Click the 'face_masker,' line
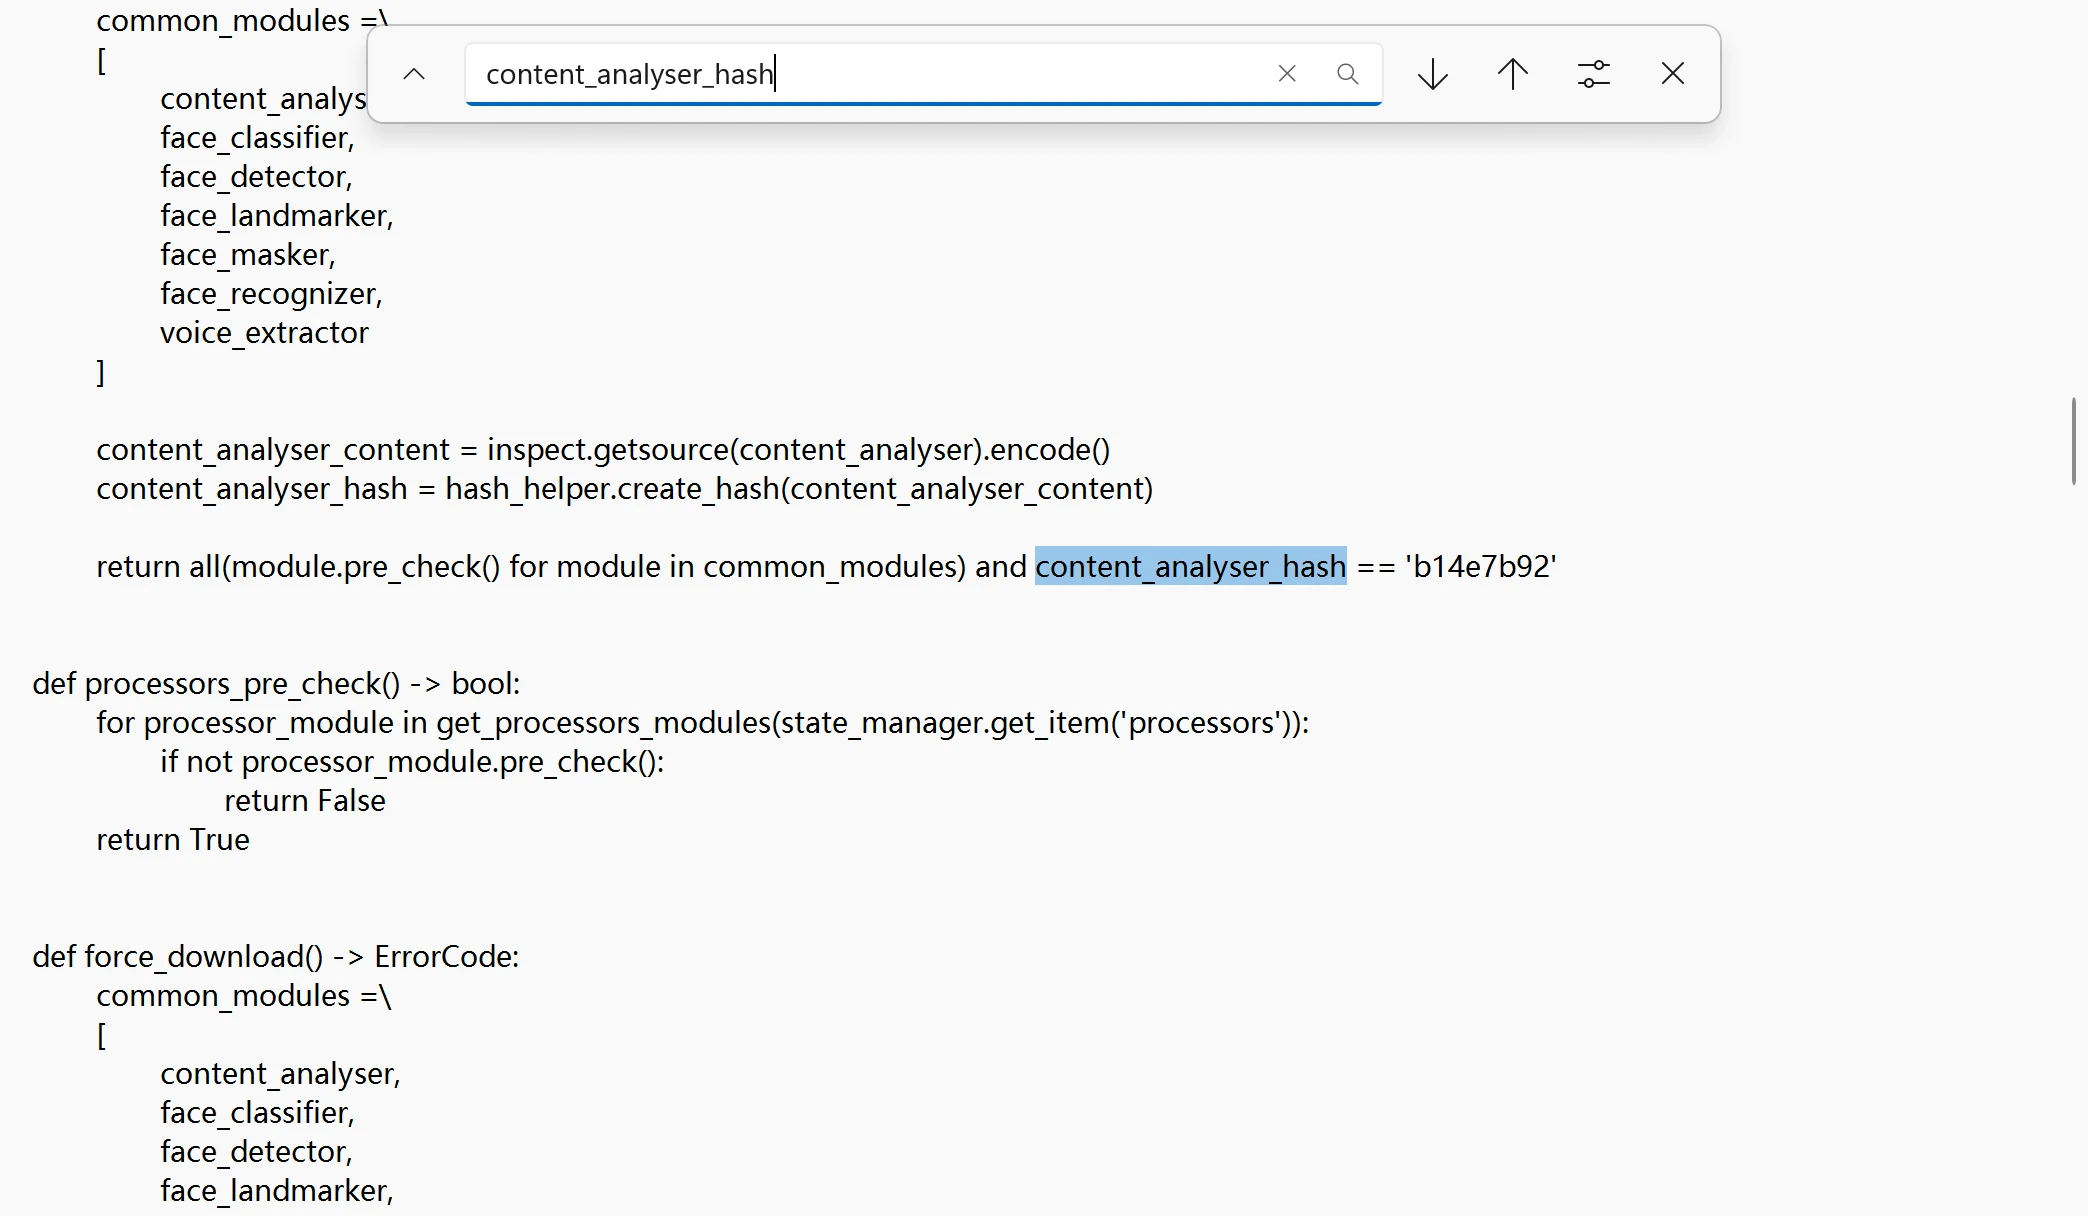The width and height of the screenshot is (2088, 1216). click(x=248, y=255)
